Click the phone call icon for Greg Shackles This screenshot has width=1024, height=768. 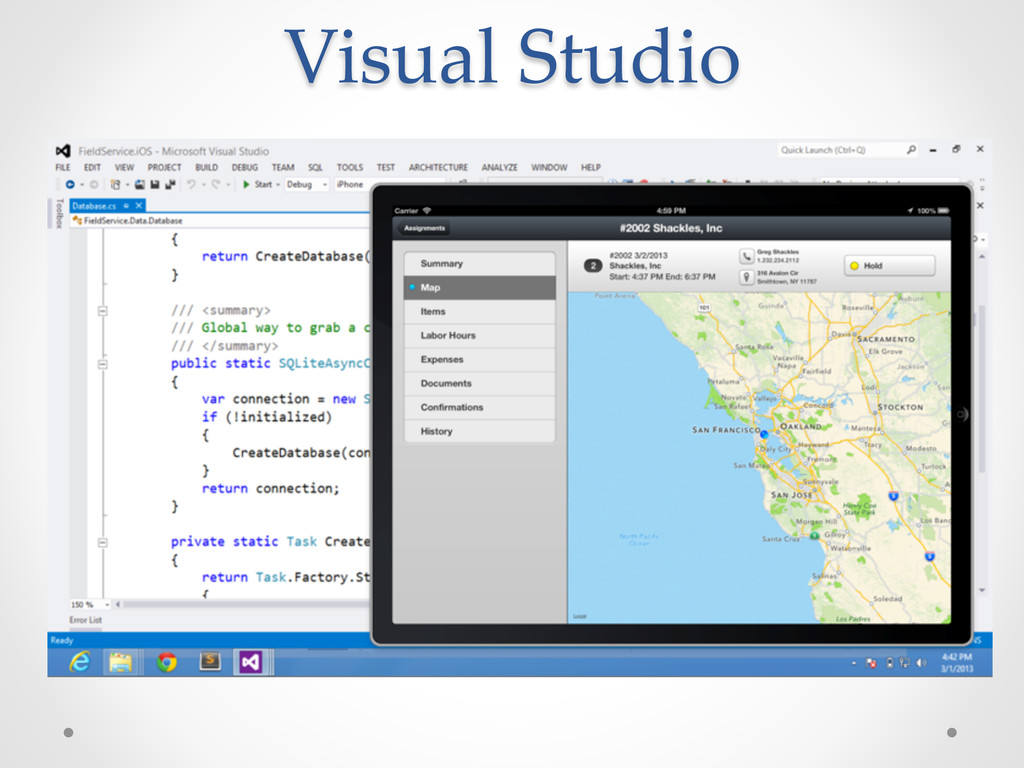coord(746,256)
